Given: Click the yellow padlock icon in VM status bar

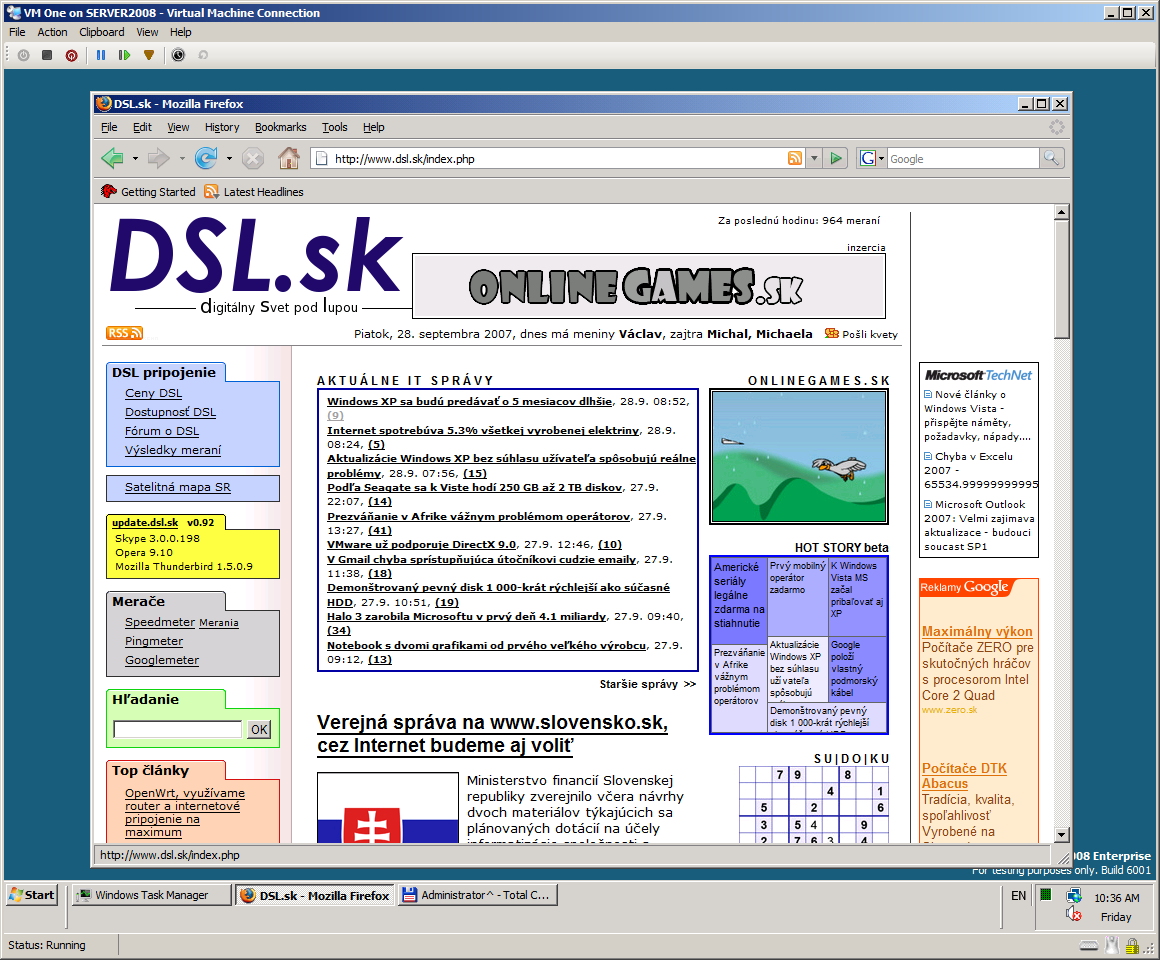Looking at the screenshot, I should click(1132, 945).
